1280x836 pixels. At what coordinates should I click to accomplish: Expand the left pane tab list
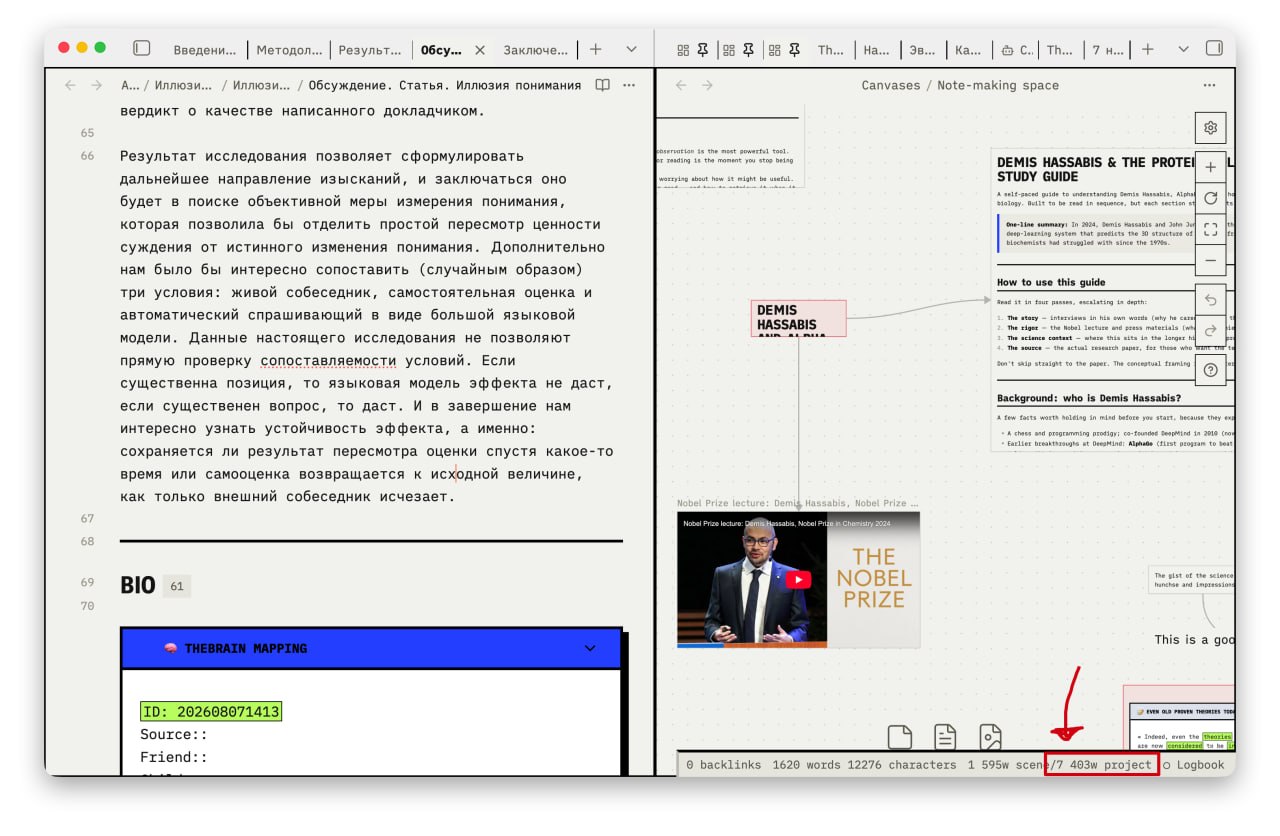(x=631, y=49)
